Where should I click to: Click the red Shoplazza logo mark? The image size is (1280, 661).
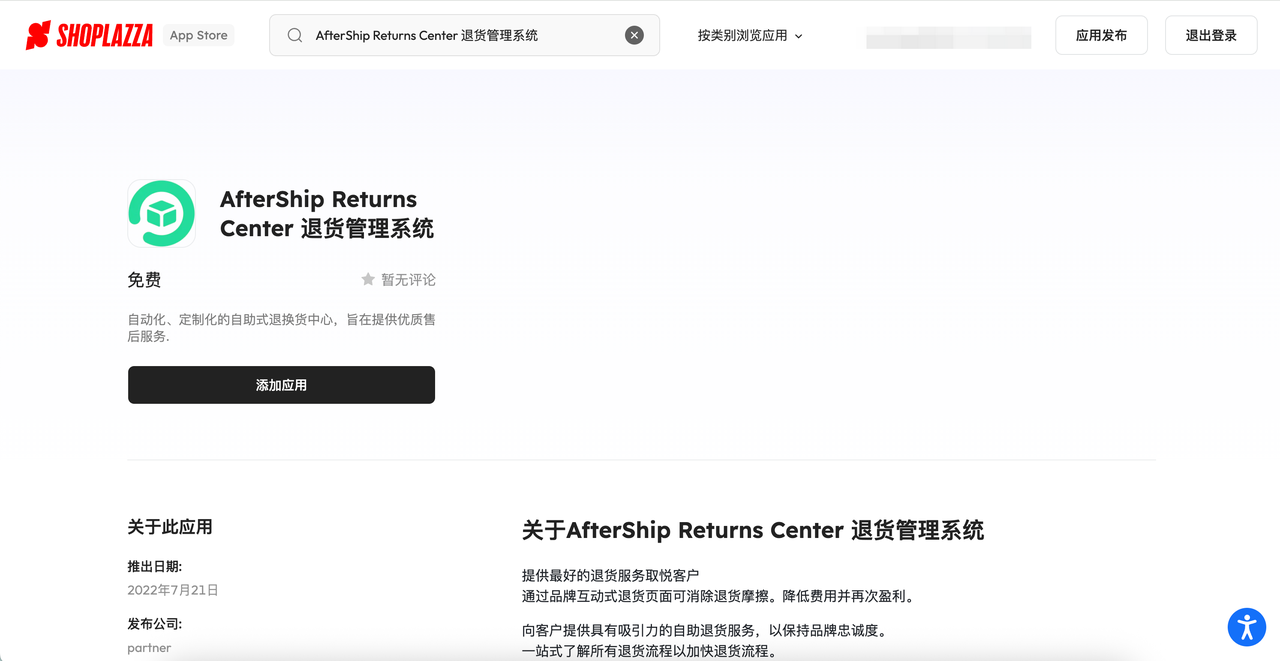37,33
